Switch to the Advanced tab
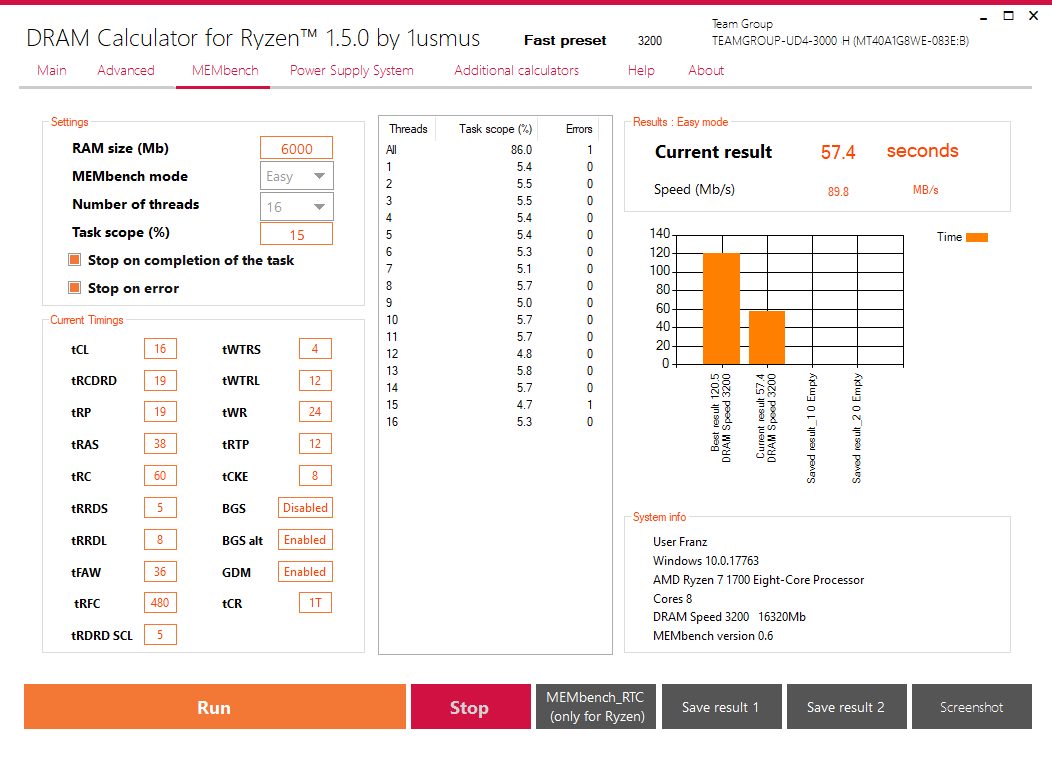Screen dimensions: 1052x771 125,70
